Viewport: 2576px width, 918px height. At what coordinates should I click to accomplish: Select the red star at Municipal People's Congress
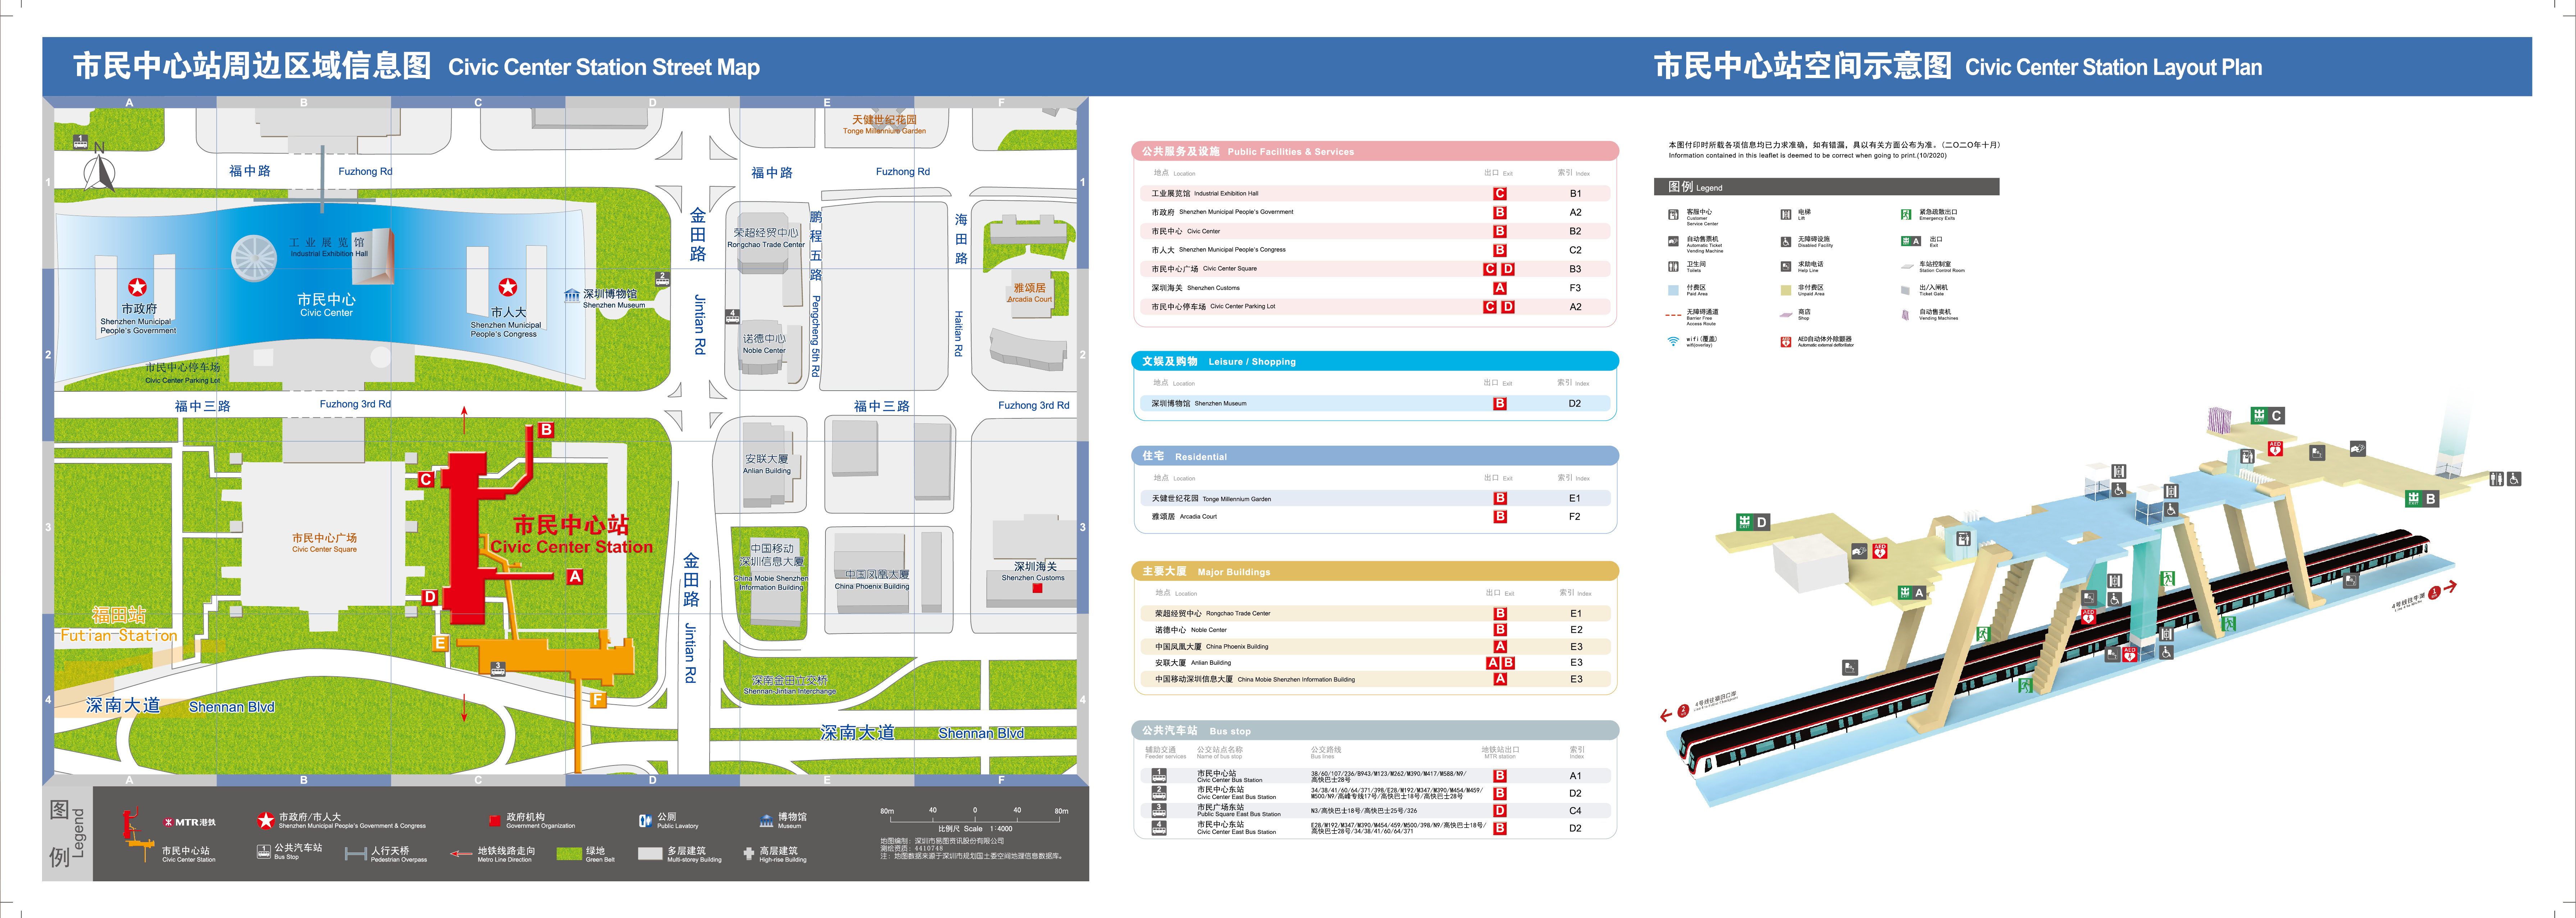[508, 287]
